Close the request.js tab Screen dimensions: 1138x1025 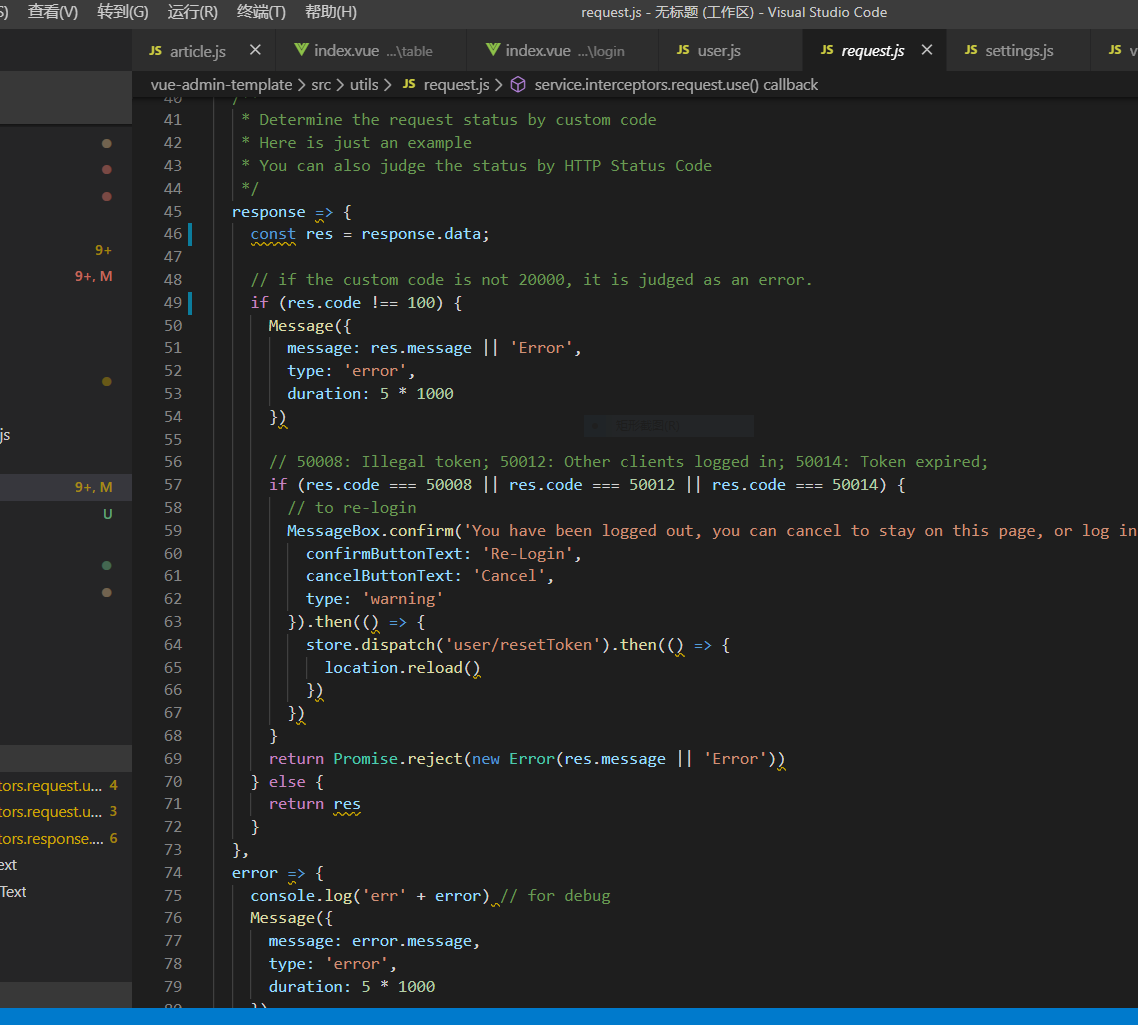pyautogui.click(x=926, y=49)
